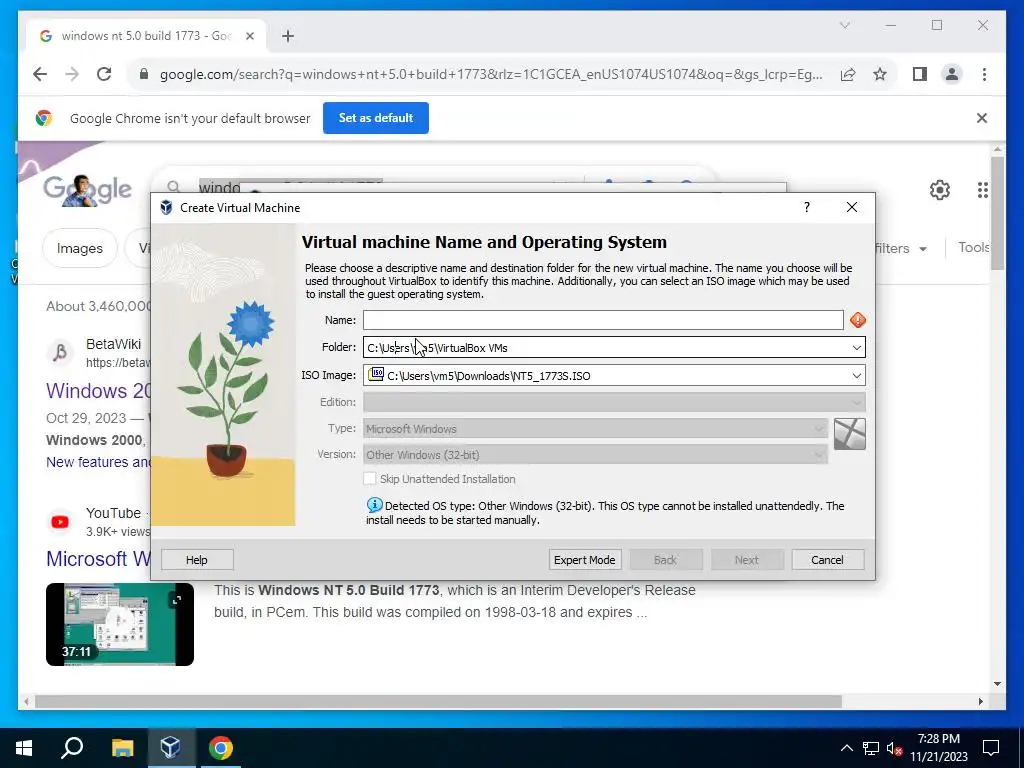Screen dimensions: 1024x768
Task: Click the BetaWiki site icon
Action: point(60,353)
